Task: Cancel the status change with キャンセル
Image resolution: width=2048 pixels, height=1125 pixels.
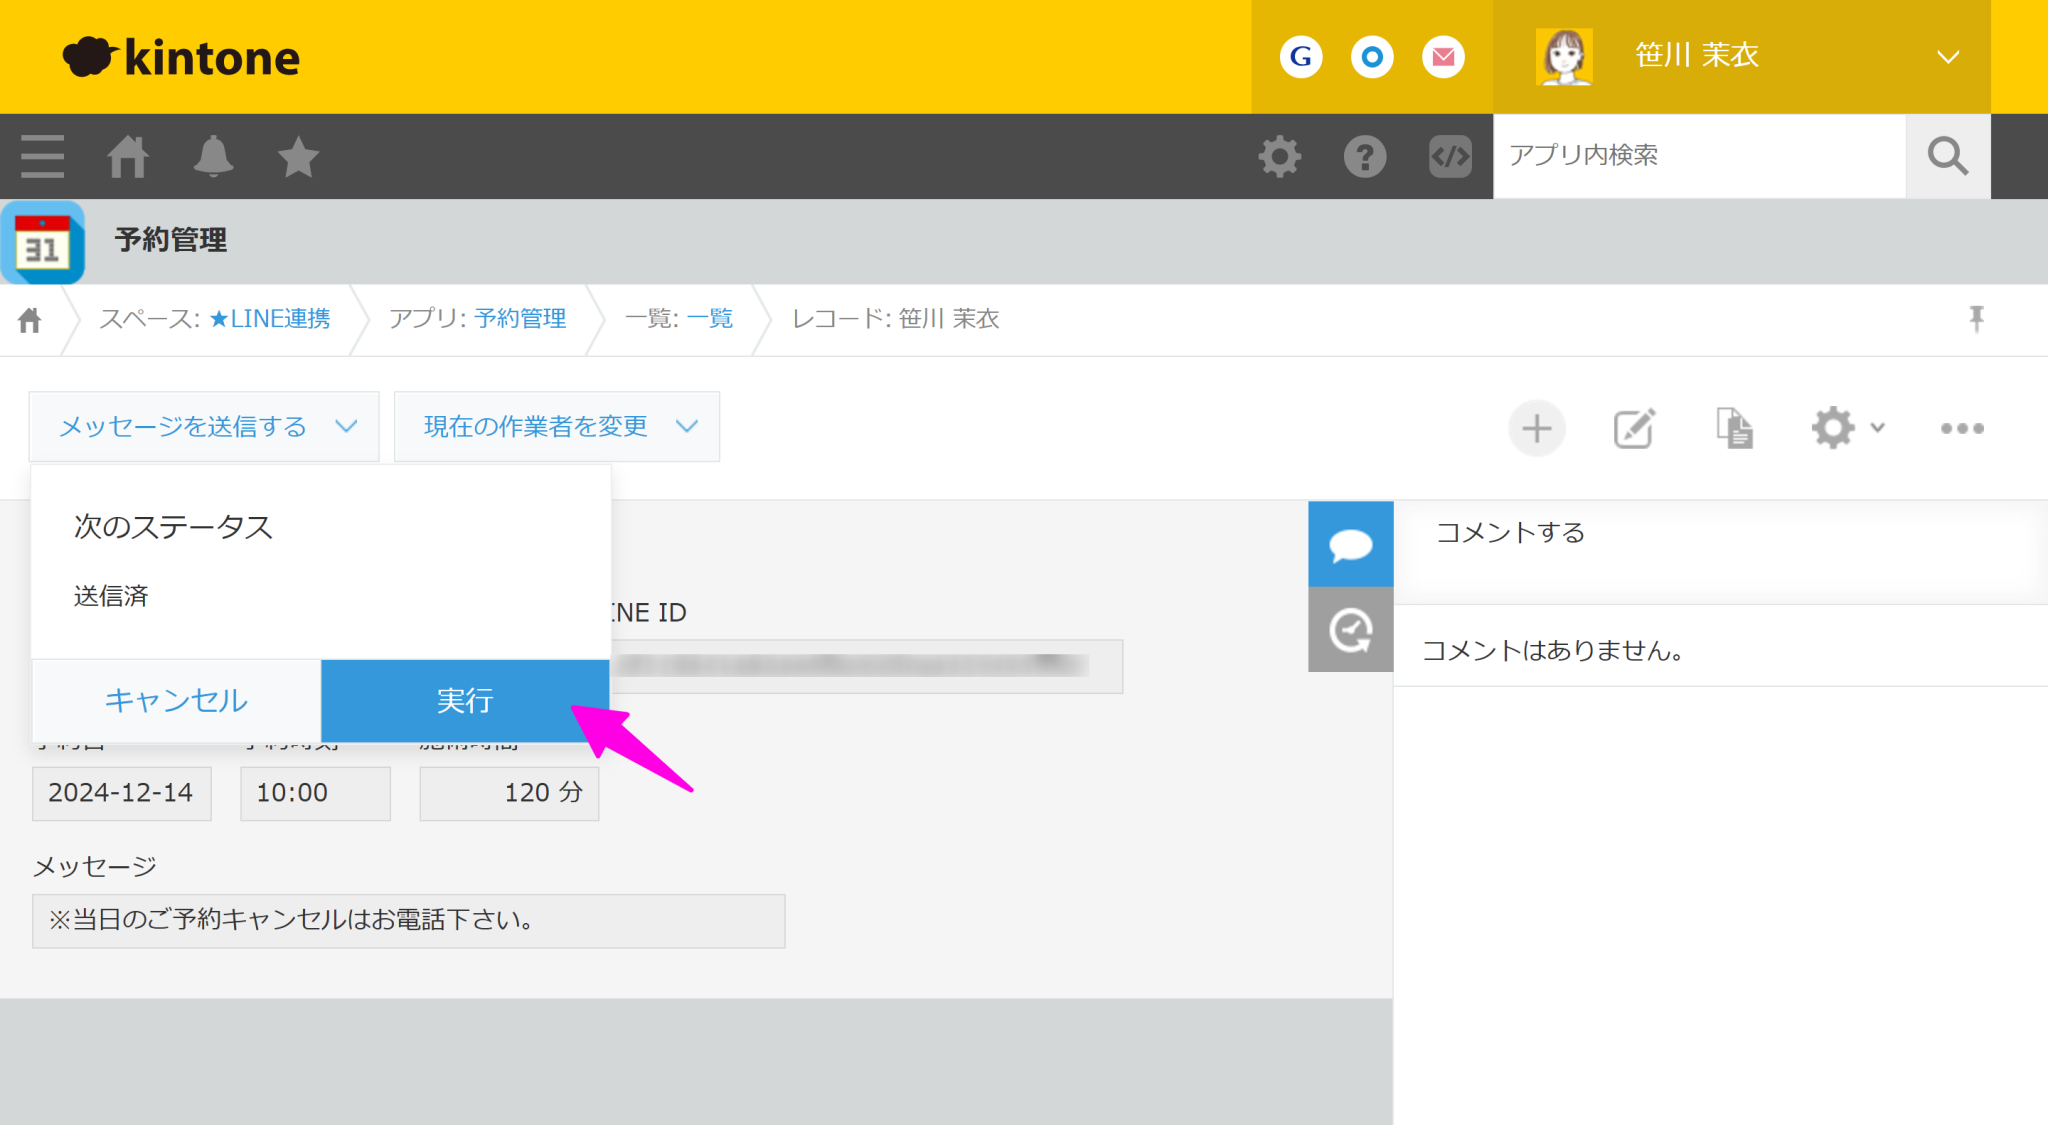Action: coord(175,701)
